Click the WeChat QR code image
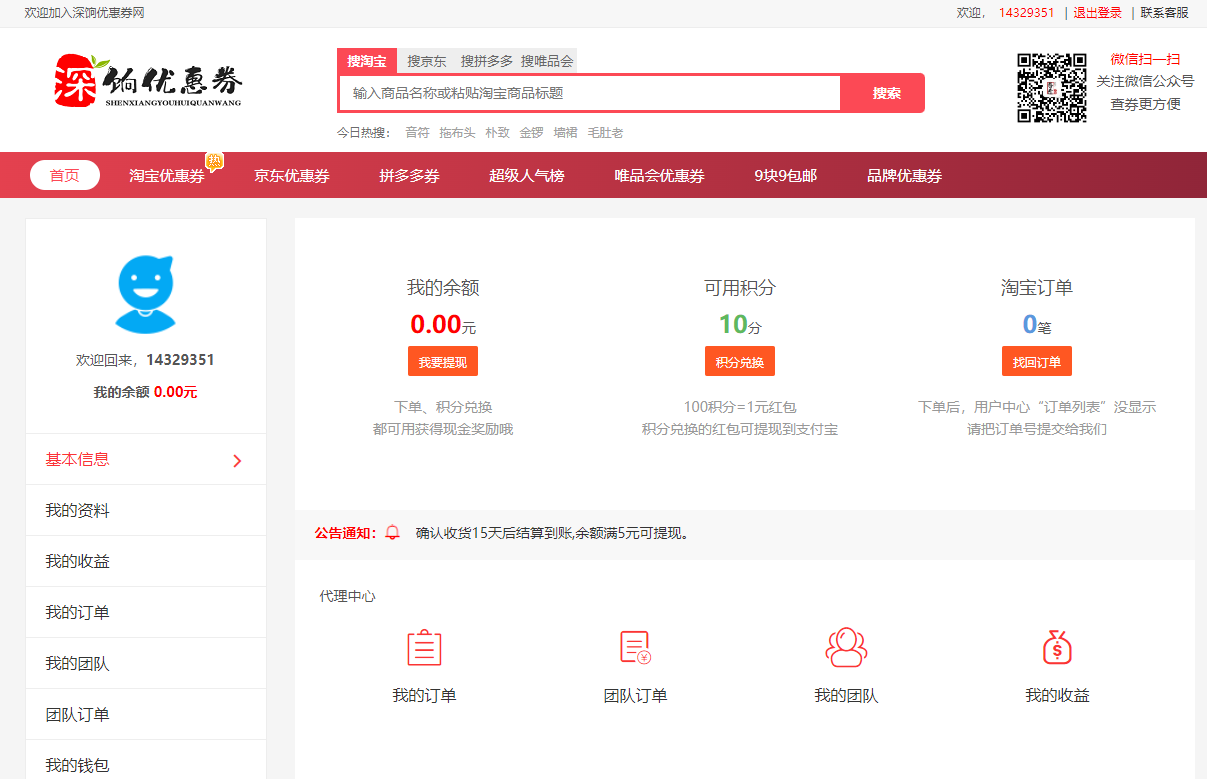Image resolution: width=1207 pixels, height=779 pixels. coord(1052,88)
